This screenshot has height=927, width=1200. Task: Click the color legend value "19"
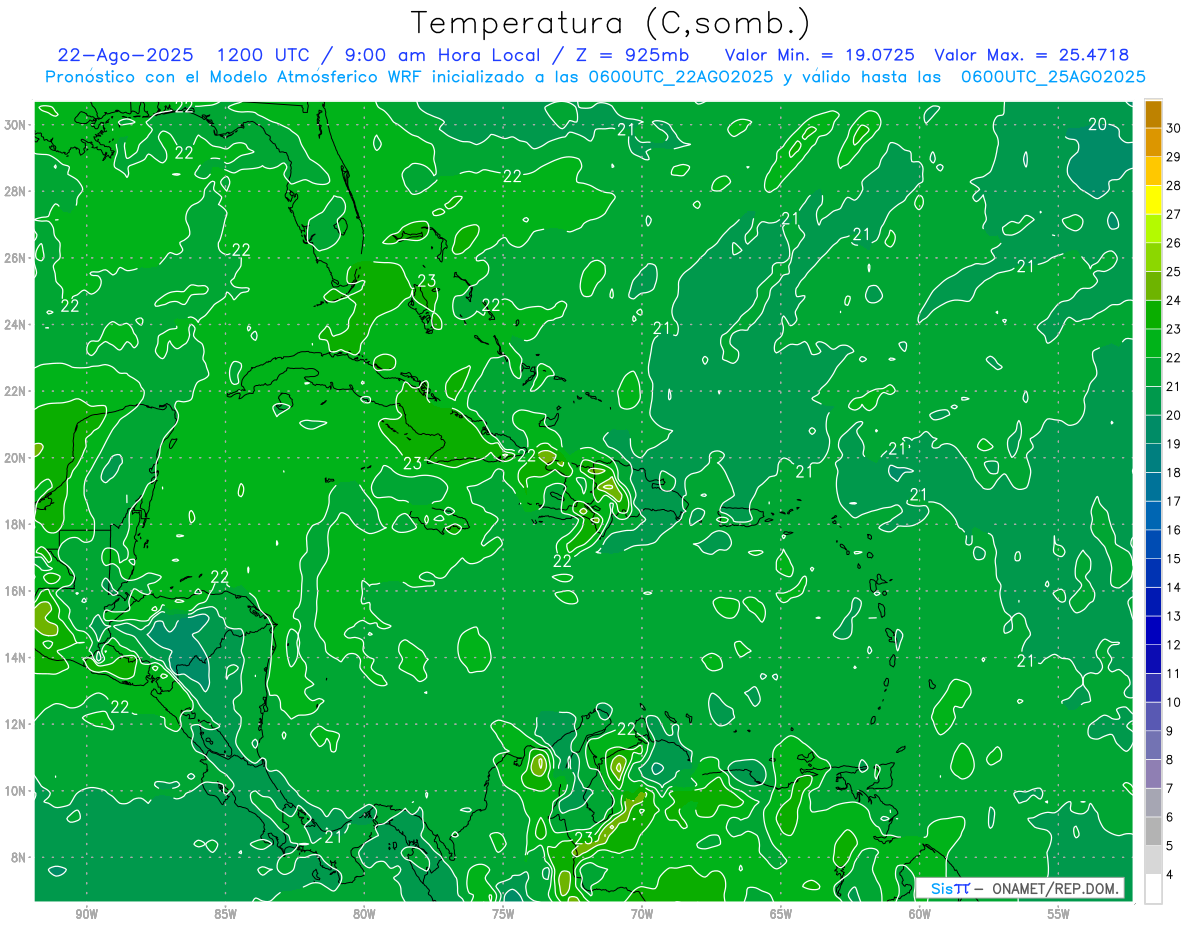(x=1174, y=444)
